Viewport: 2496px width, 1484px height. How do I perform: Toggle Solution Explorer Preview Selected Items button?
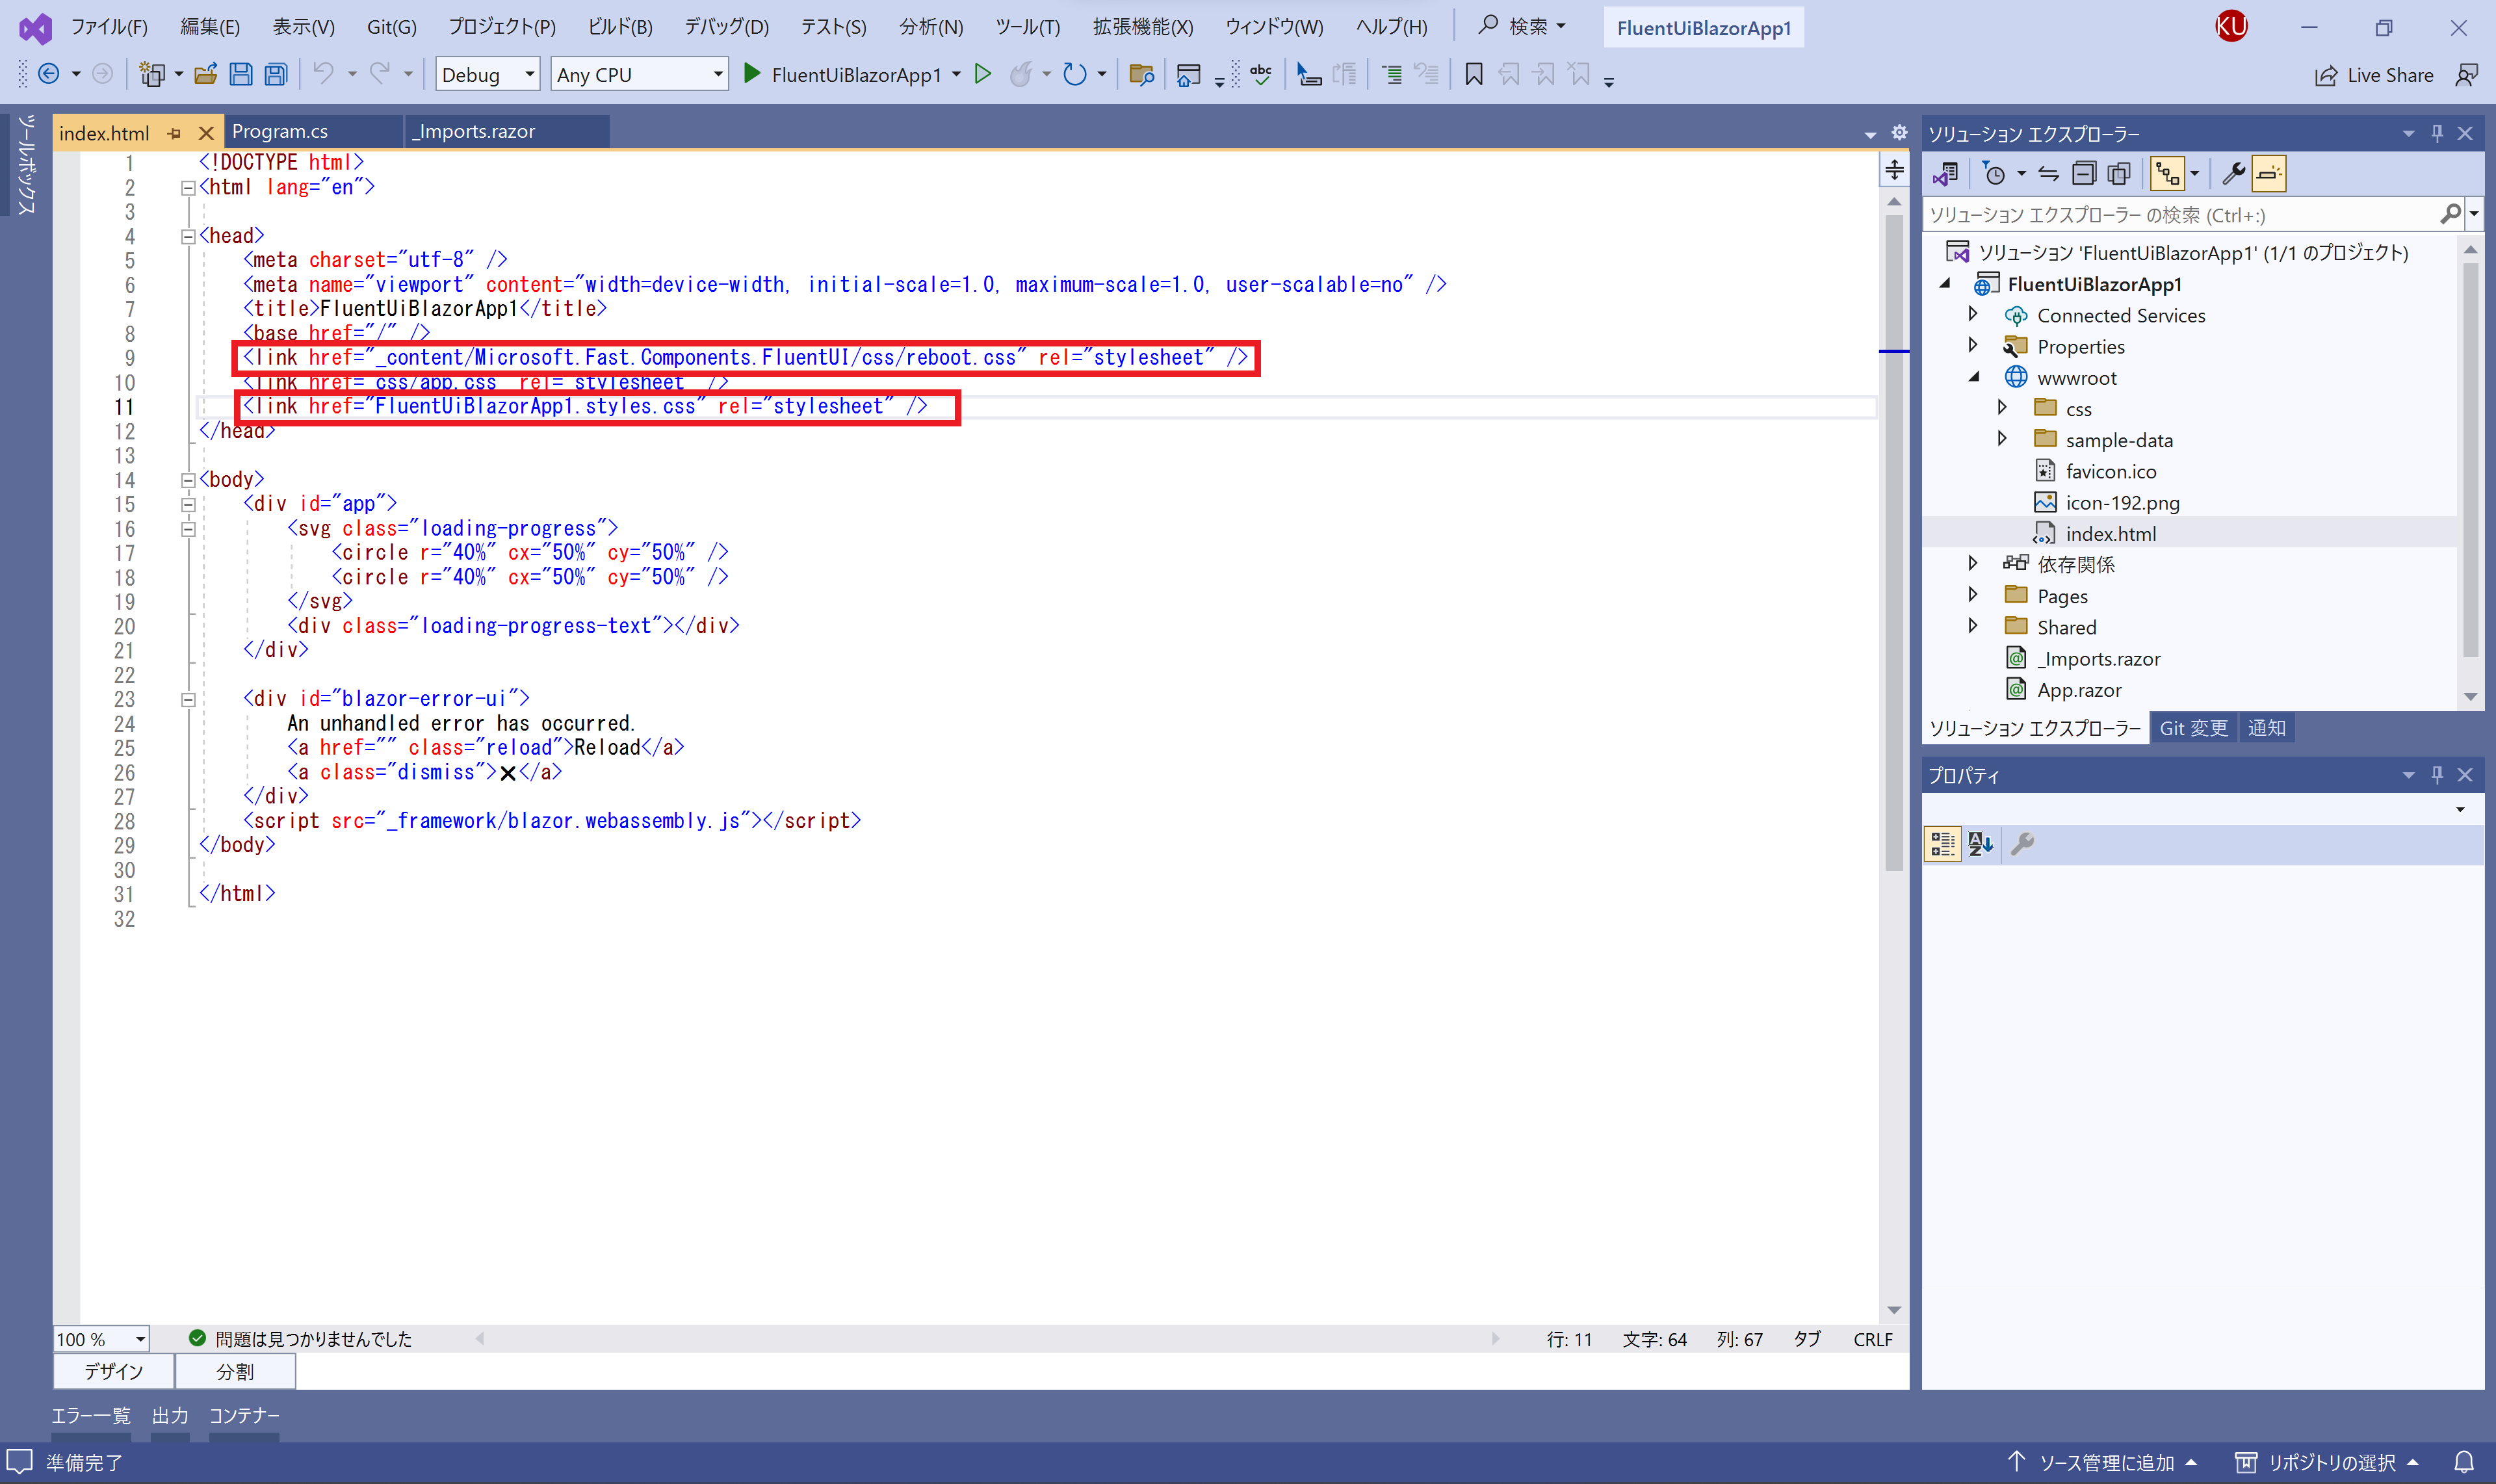(x=2269, y=174)
